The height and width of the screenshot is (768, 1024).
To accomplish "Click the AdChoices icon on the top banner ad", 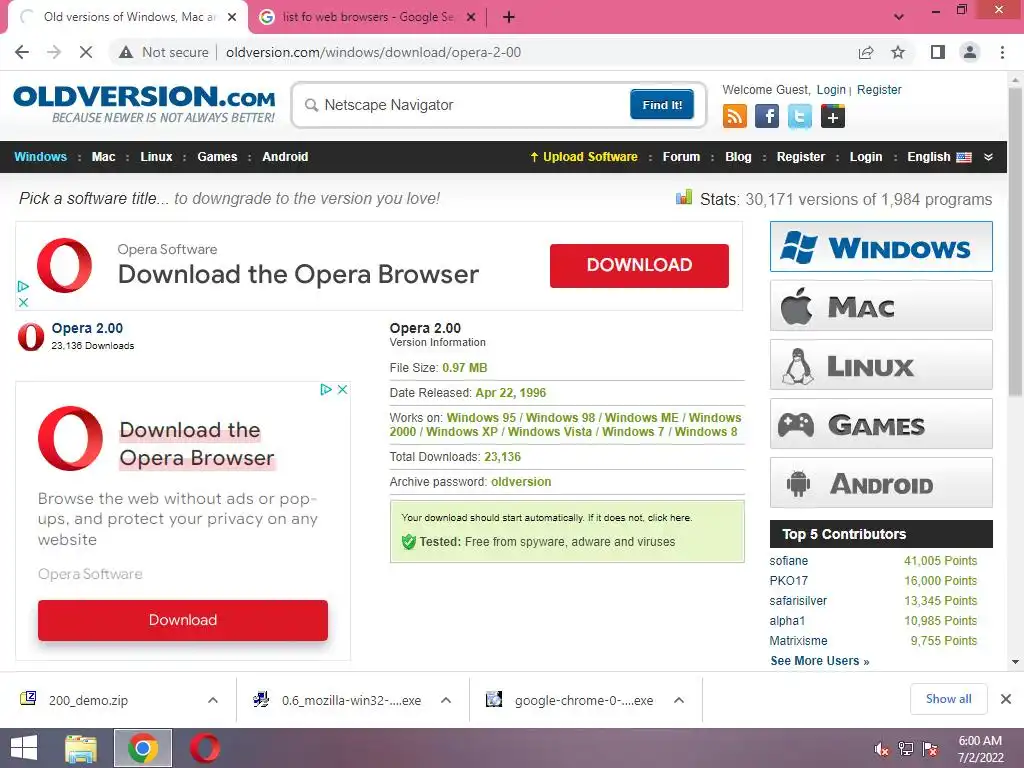I will 23,286.
